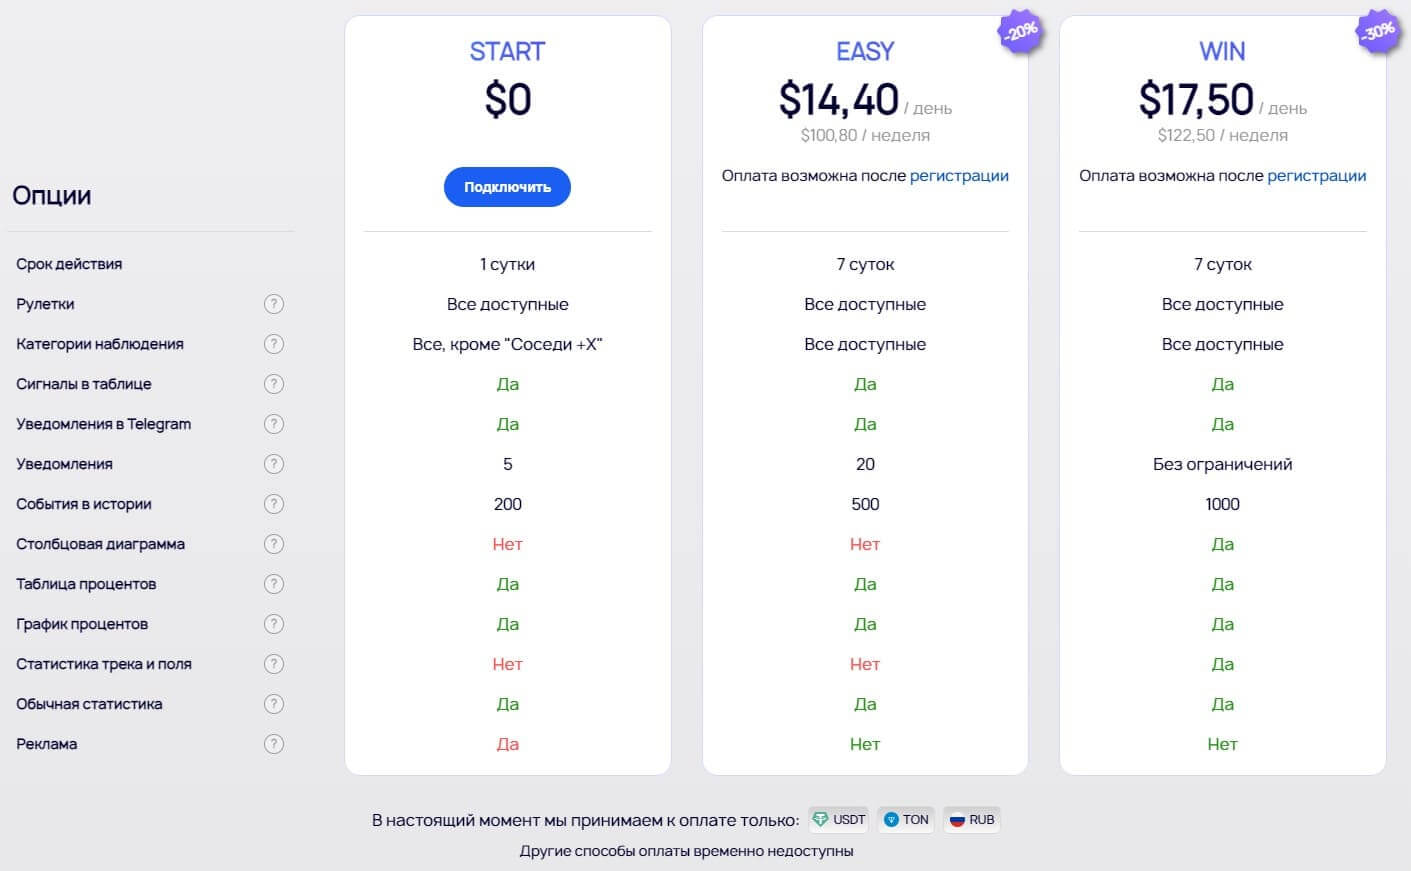This screenshot has height=871, width=1411.
Task: Click the -30% discount badge on WIN
Action: [x=1378, y=32]
